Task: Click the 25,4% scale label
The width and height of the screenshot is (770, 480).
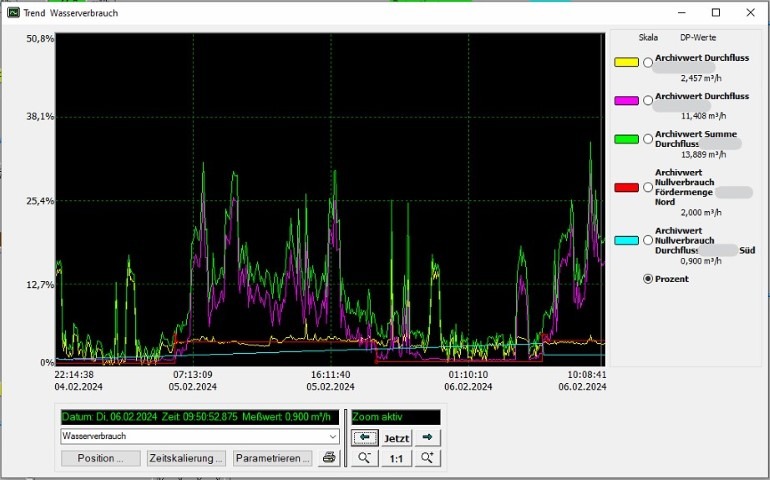Action: pyautogui.click(x=40, y=200)
